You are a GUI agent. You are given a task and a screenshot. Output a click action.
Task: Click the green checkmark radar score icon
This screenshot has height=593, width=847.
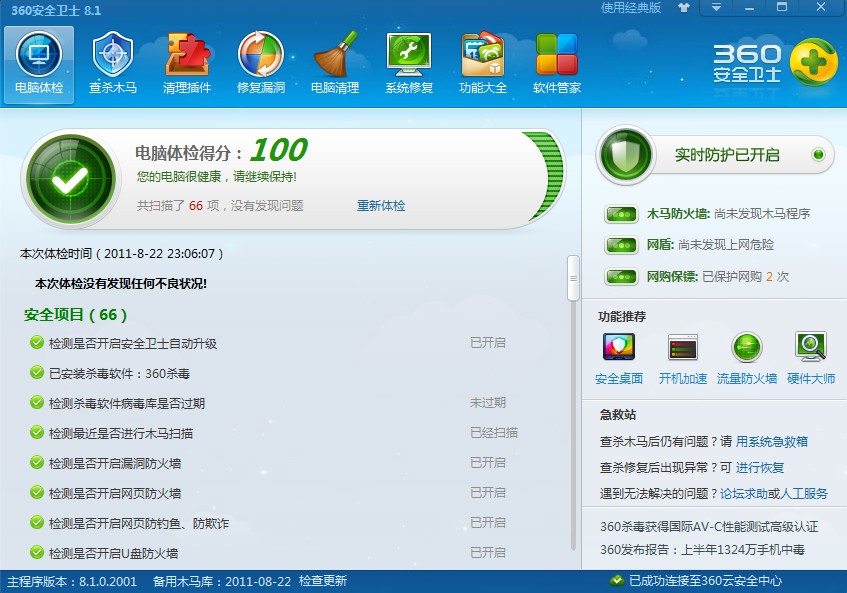click(71, 179)
